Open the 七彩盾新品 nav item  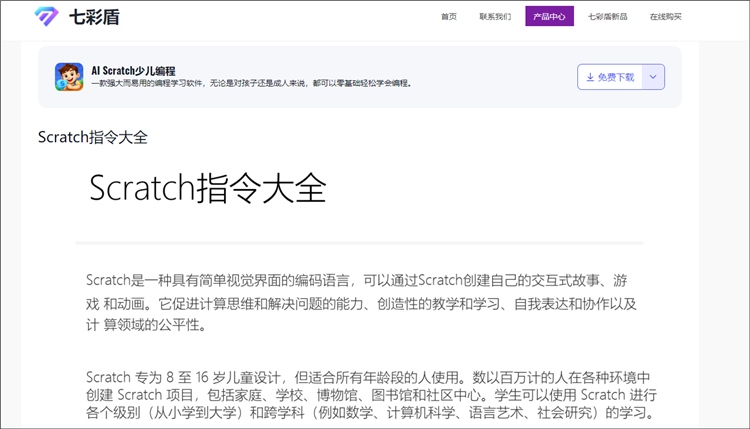[x=607, y=17]
